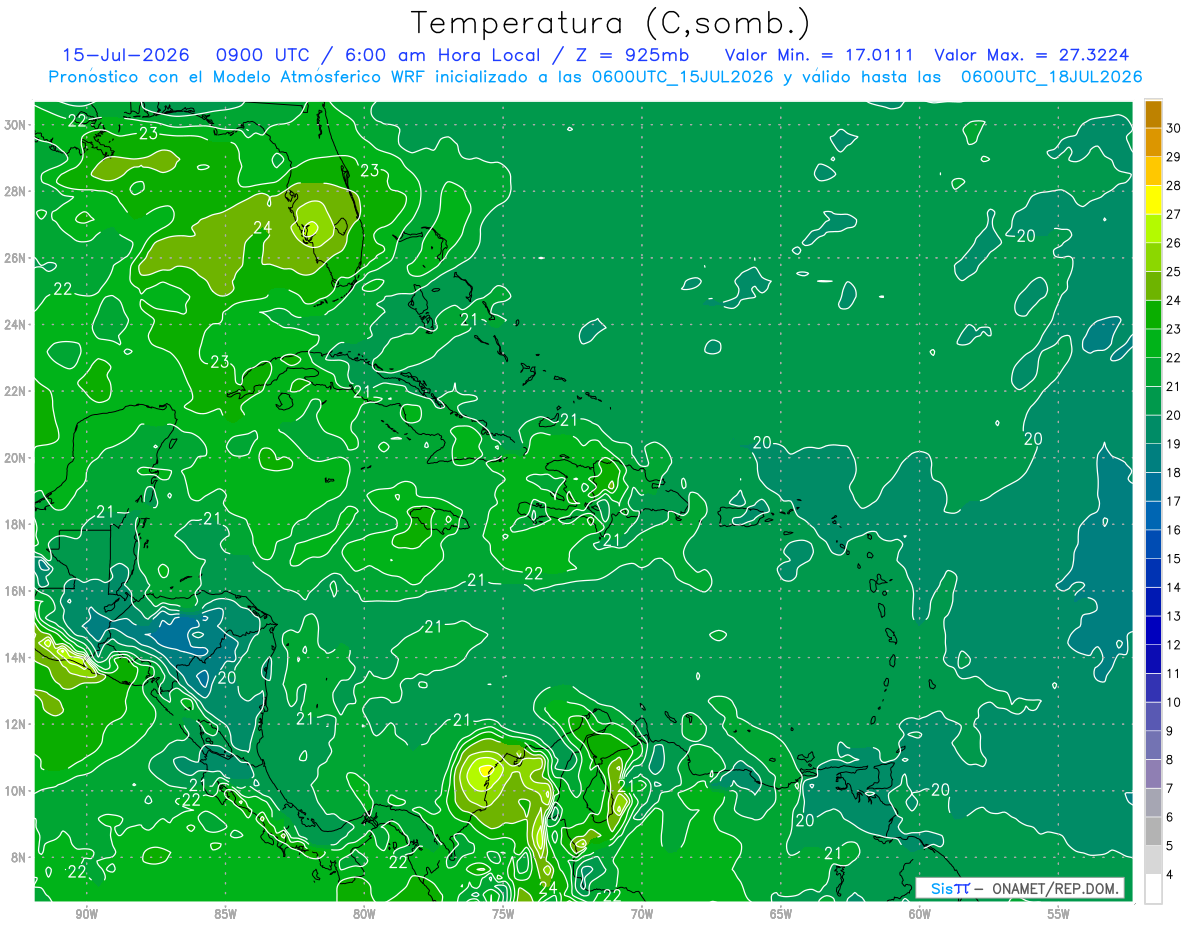Screen dimensions: 1200x927
Task: Click legend scale number 19
Action: click(1174, 444)
